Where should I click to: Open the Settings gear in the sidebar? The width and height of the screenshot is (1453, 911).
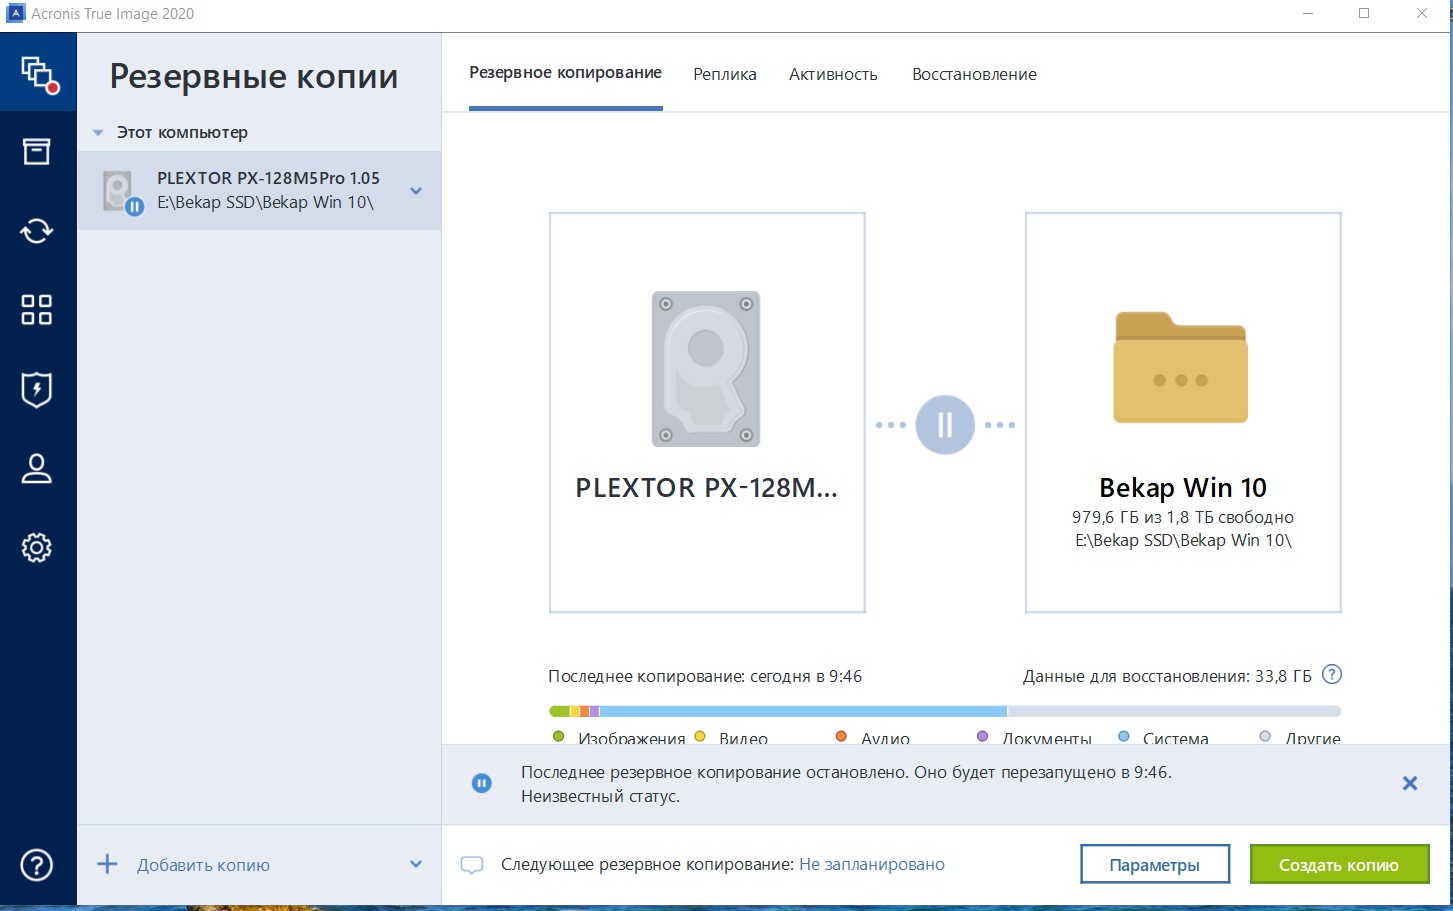[37, 548]
